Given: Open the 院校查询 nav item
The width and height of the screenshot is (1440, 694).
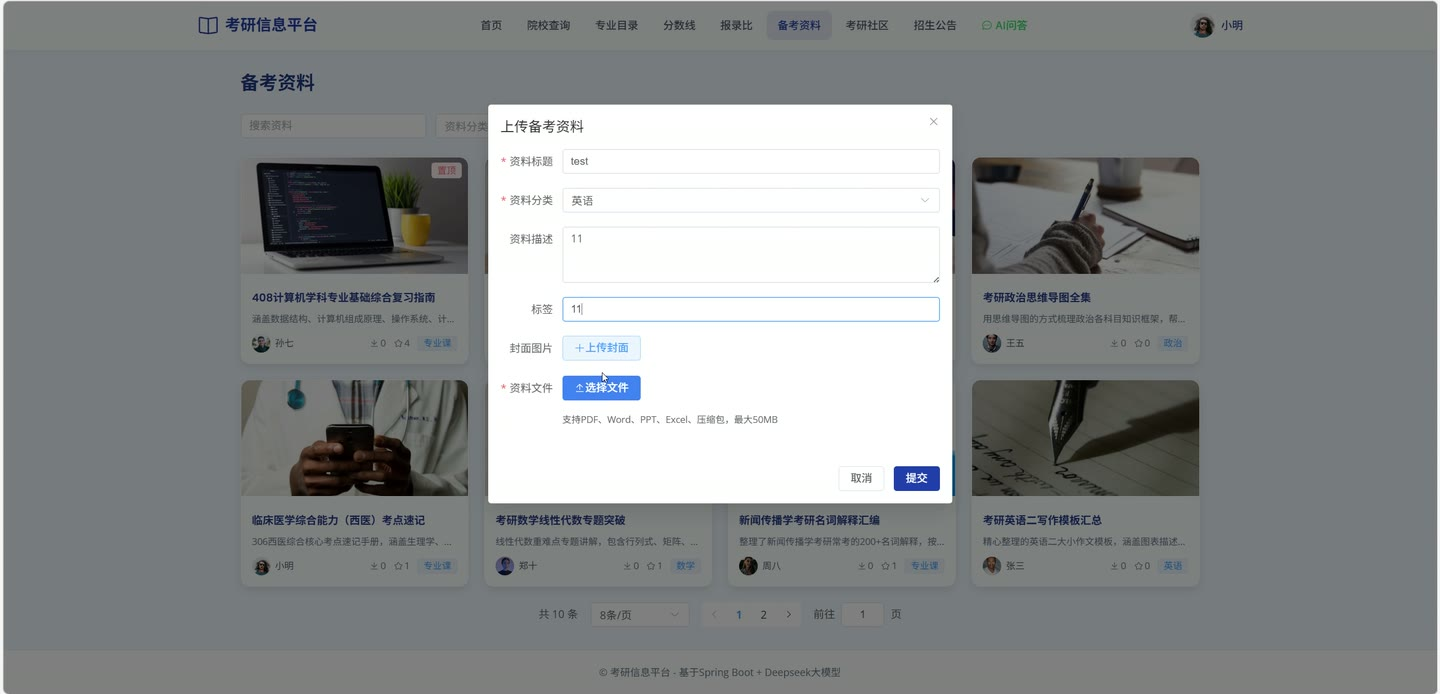Looking at the screenshot, I should tap(548, 26).
